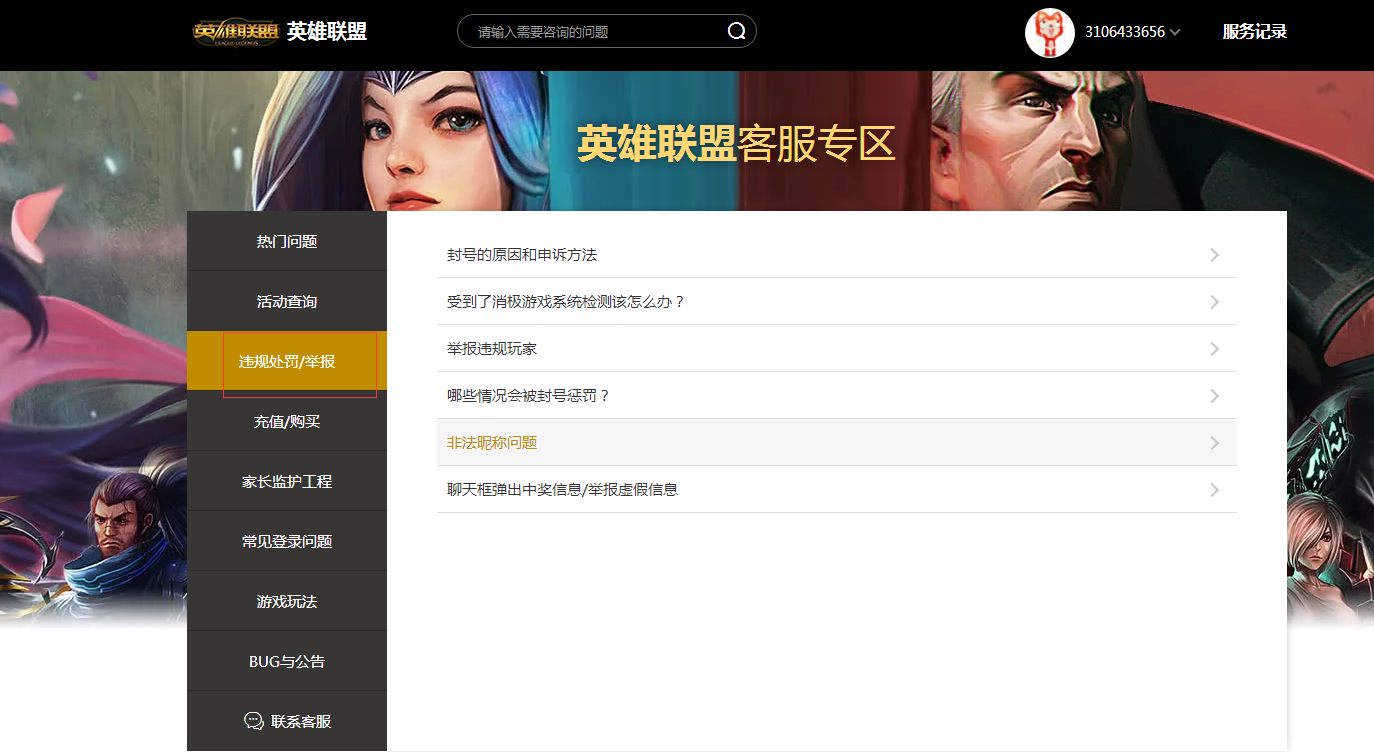The width and height of the screenshot is (1374, 752).
Task: Open the 联系客服 contact entry
Action: [287, 721]
